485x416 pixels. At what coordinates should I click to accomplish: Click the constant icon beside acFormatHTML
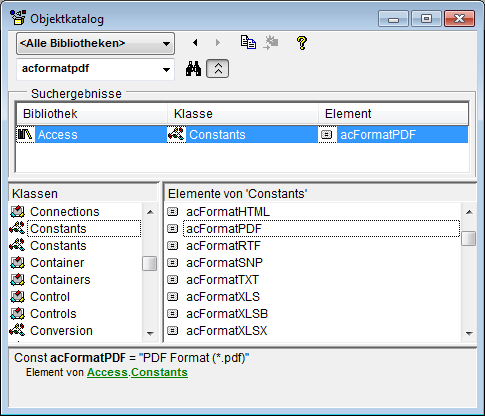pos(173,212)
